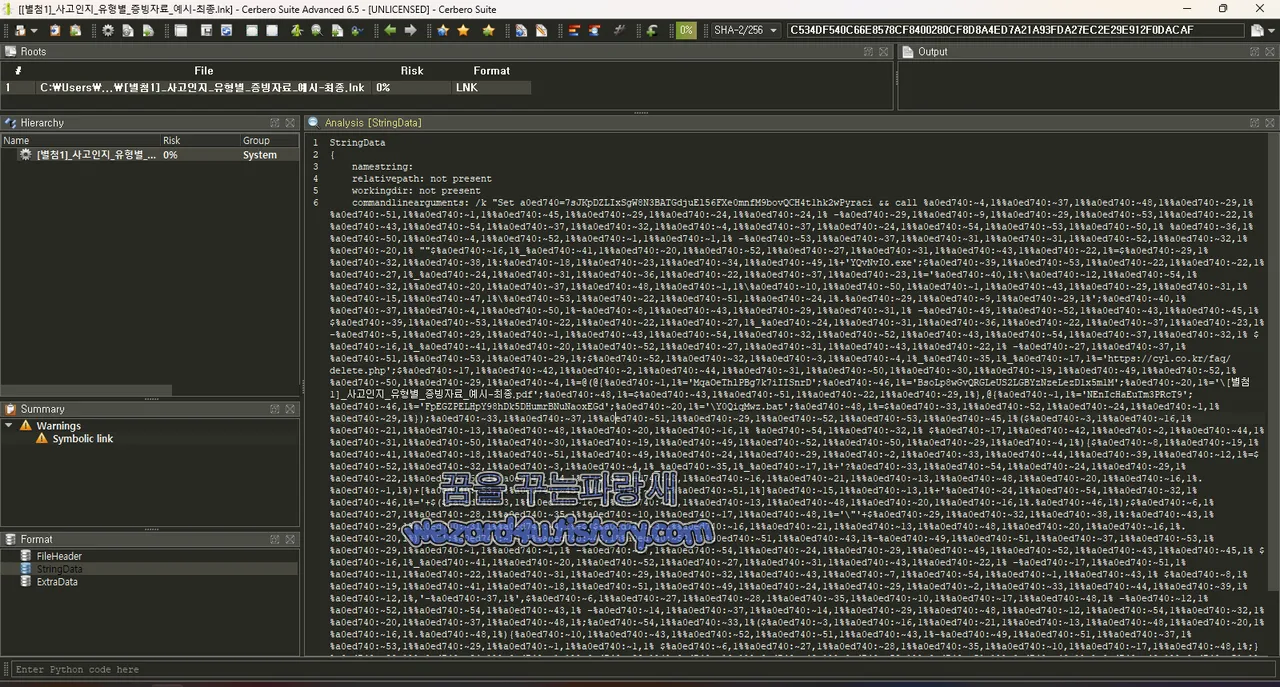Viewport: 1280px width, 687px height.
Task: Click the magnifier search icon in toolbar
Action: point(316,31)
